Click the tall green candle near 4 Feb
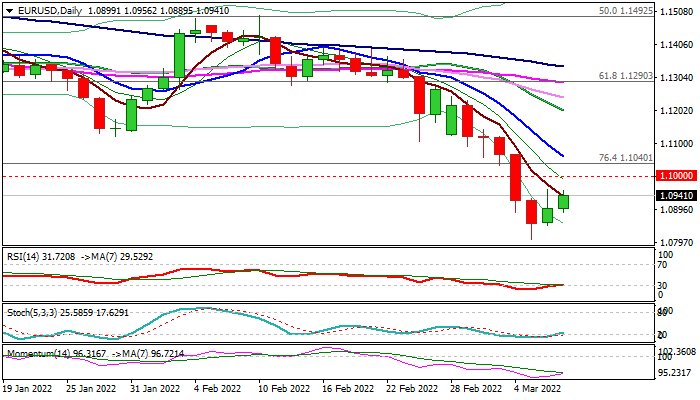The image size is (700, 400). 180,55
